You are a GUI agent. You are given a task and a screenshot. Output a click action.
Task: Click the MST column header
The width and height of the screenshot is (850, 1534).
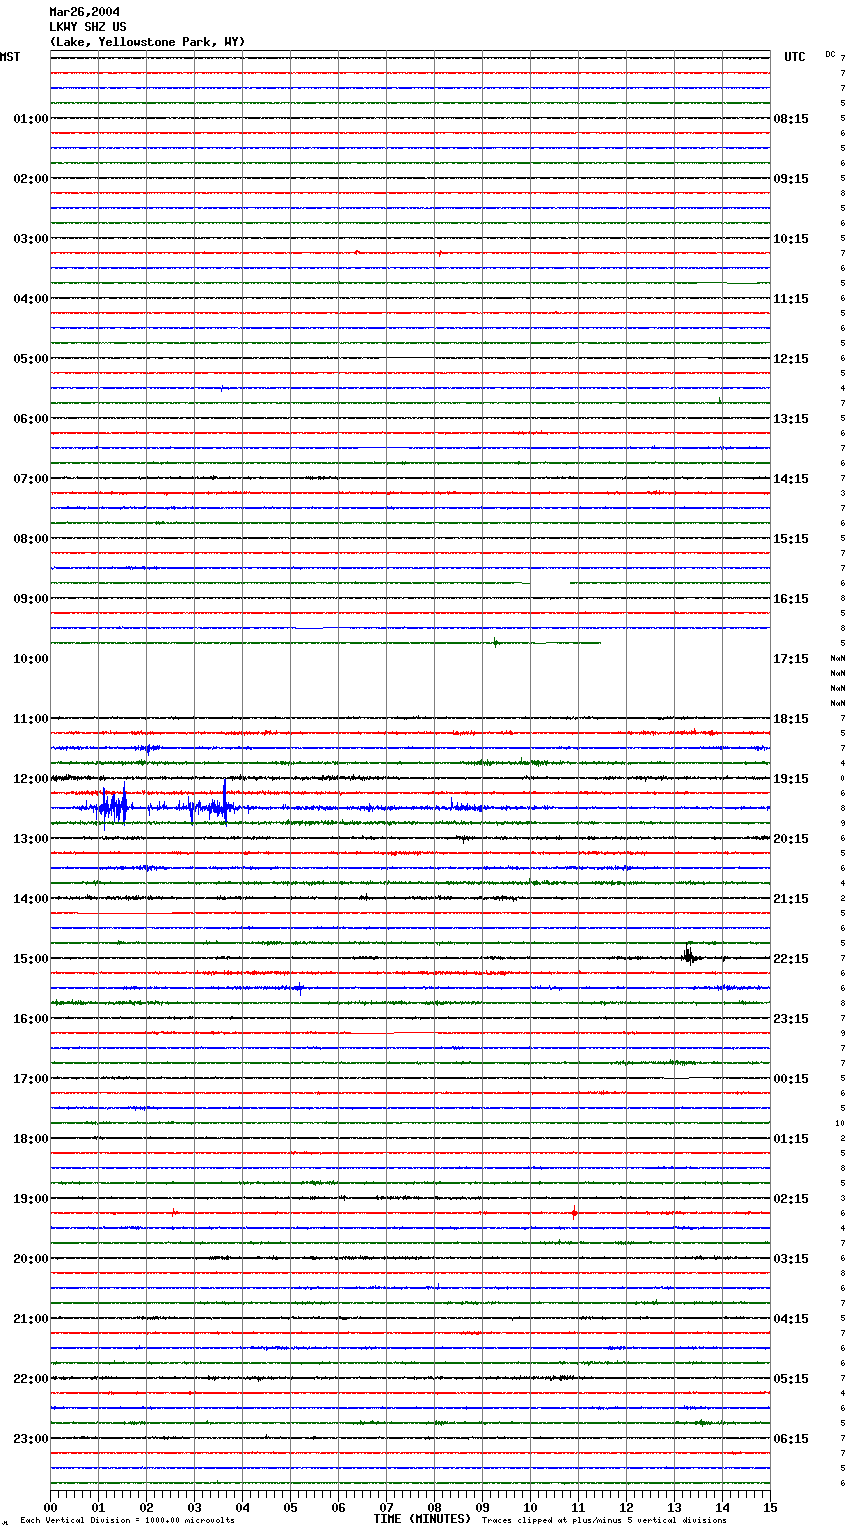10,57
